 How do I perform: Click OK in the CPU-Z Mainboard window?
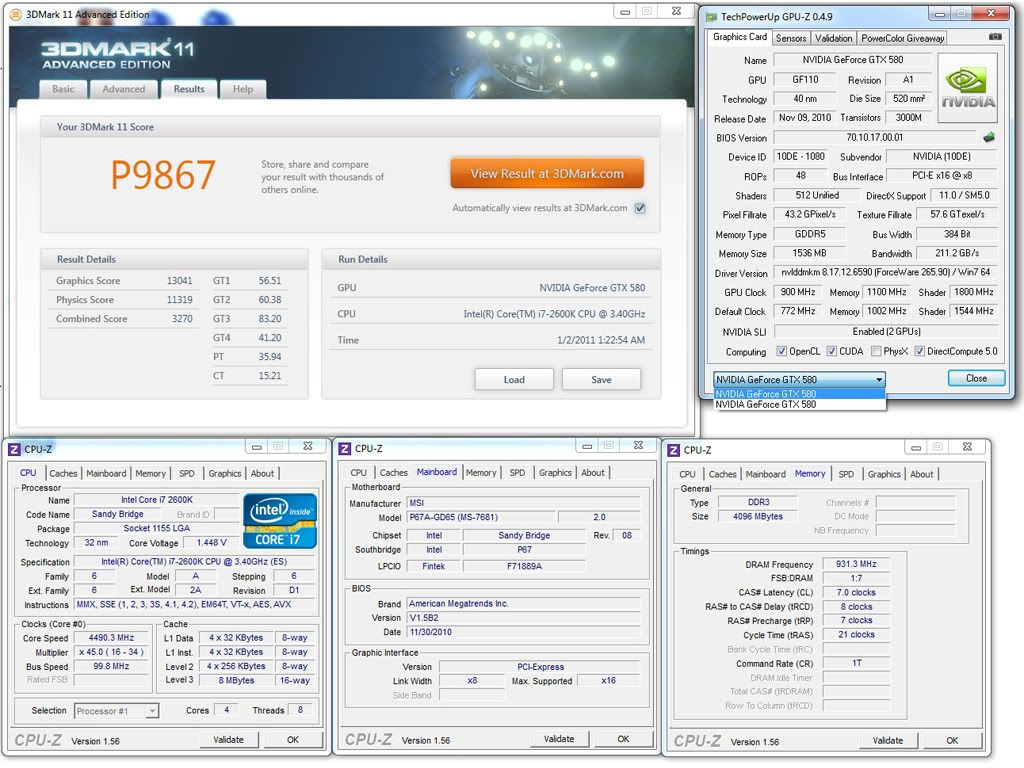tap(624, 739)
